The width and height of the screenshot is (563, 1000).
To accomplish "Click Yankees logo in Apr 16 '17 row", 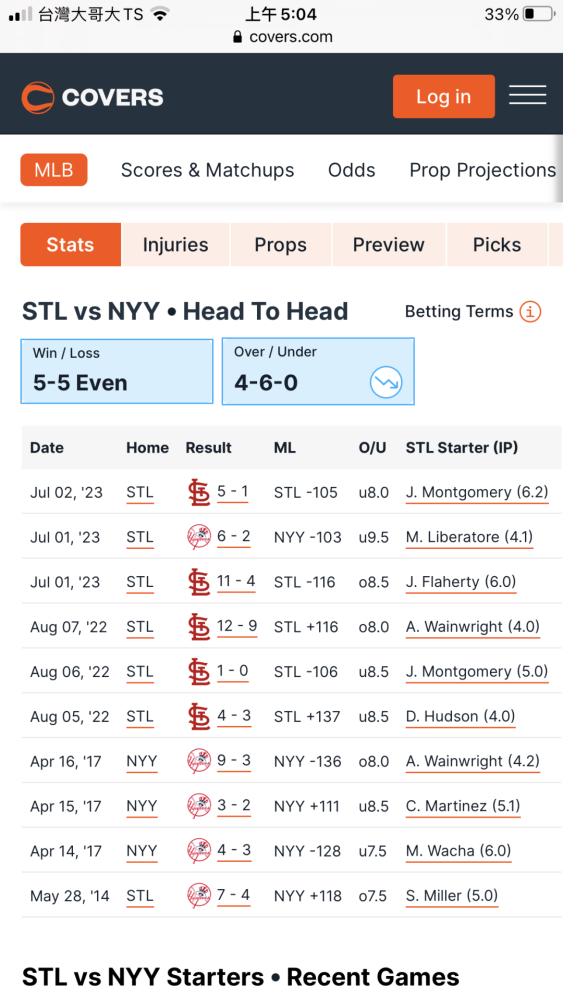I will tap(199, 761).
